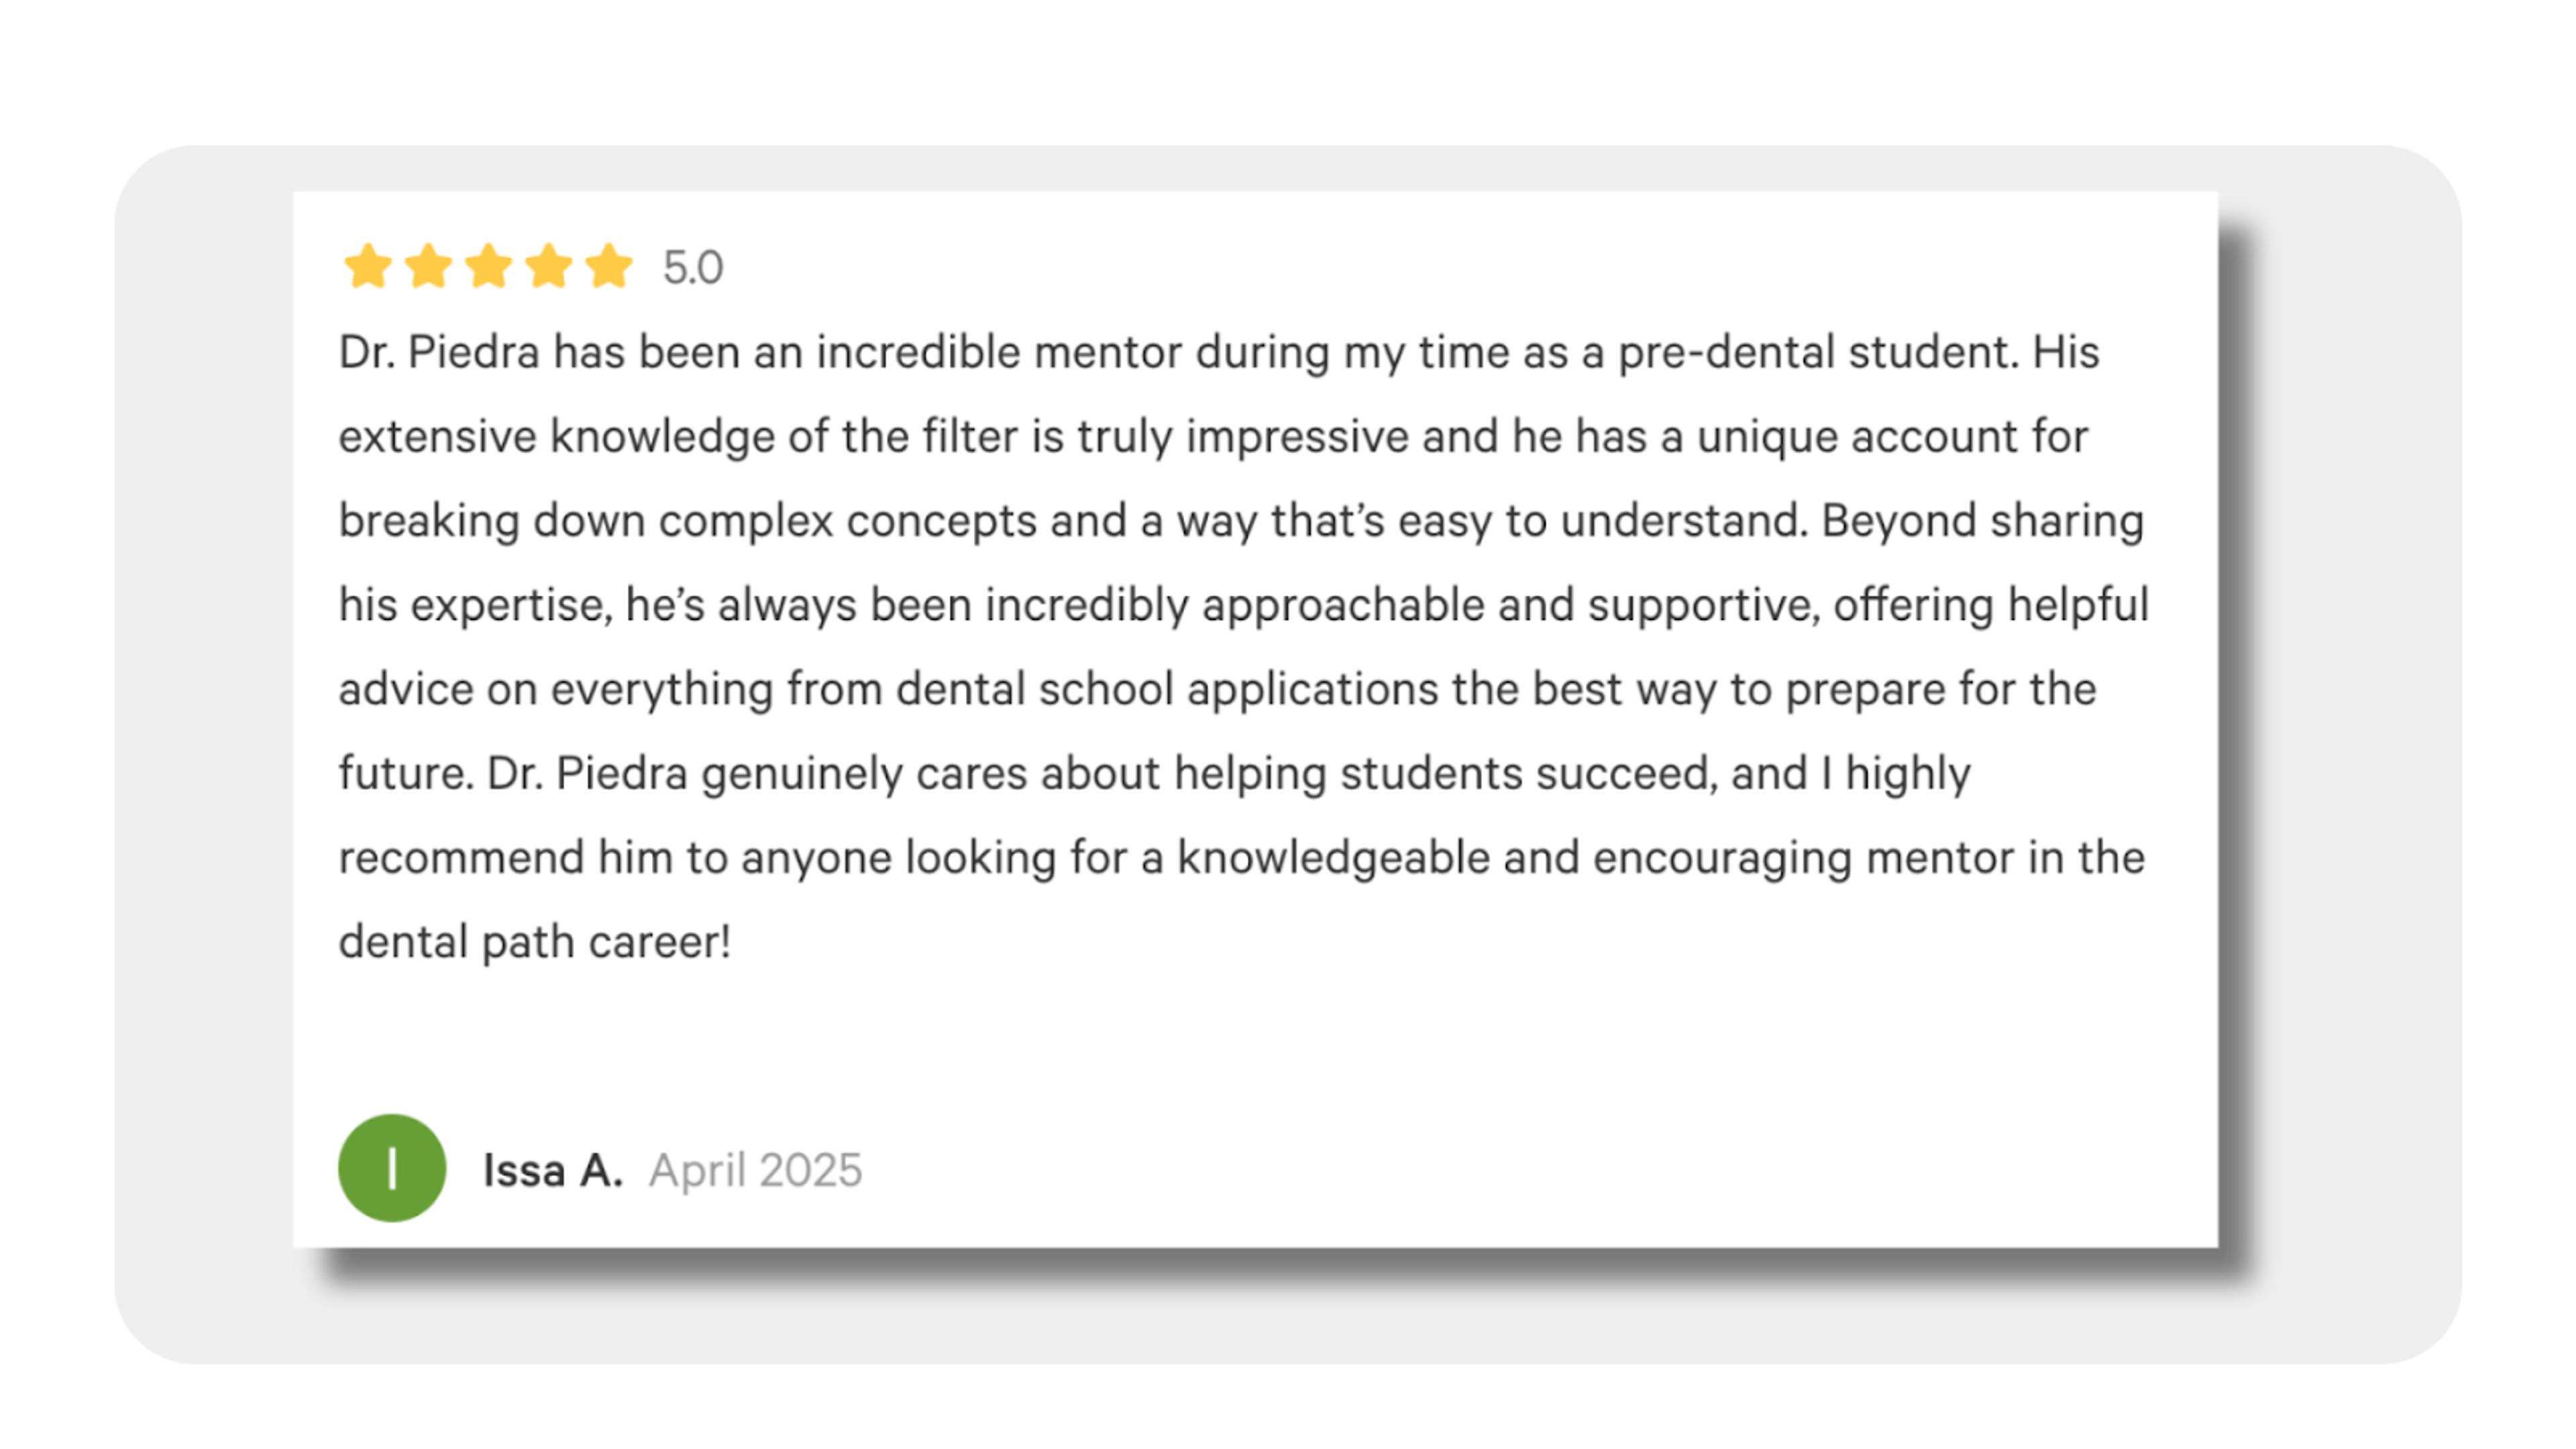Click the fifth yellow rating star
Image resolution: width=2576 pixels, height=1449 pixels.
coord(609,266)
